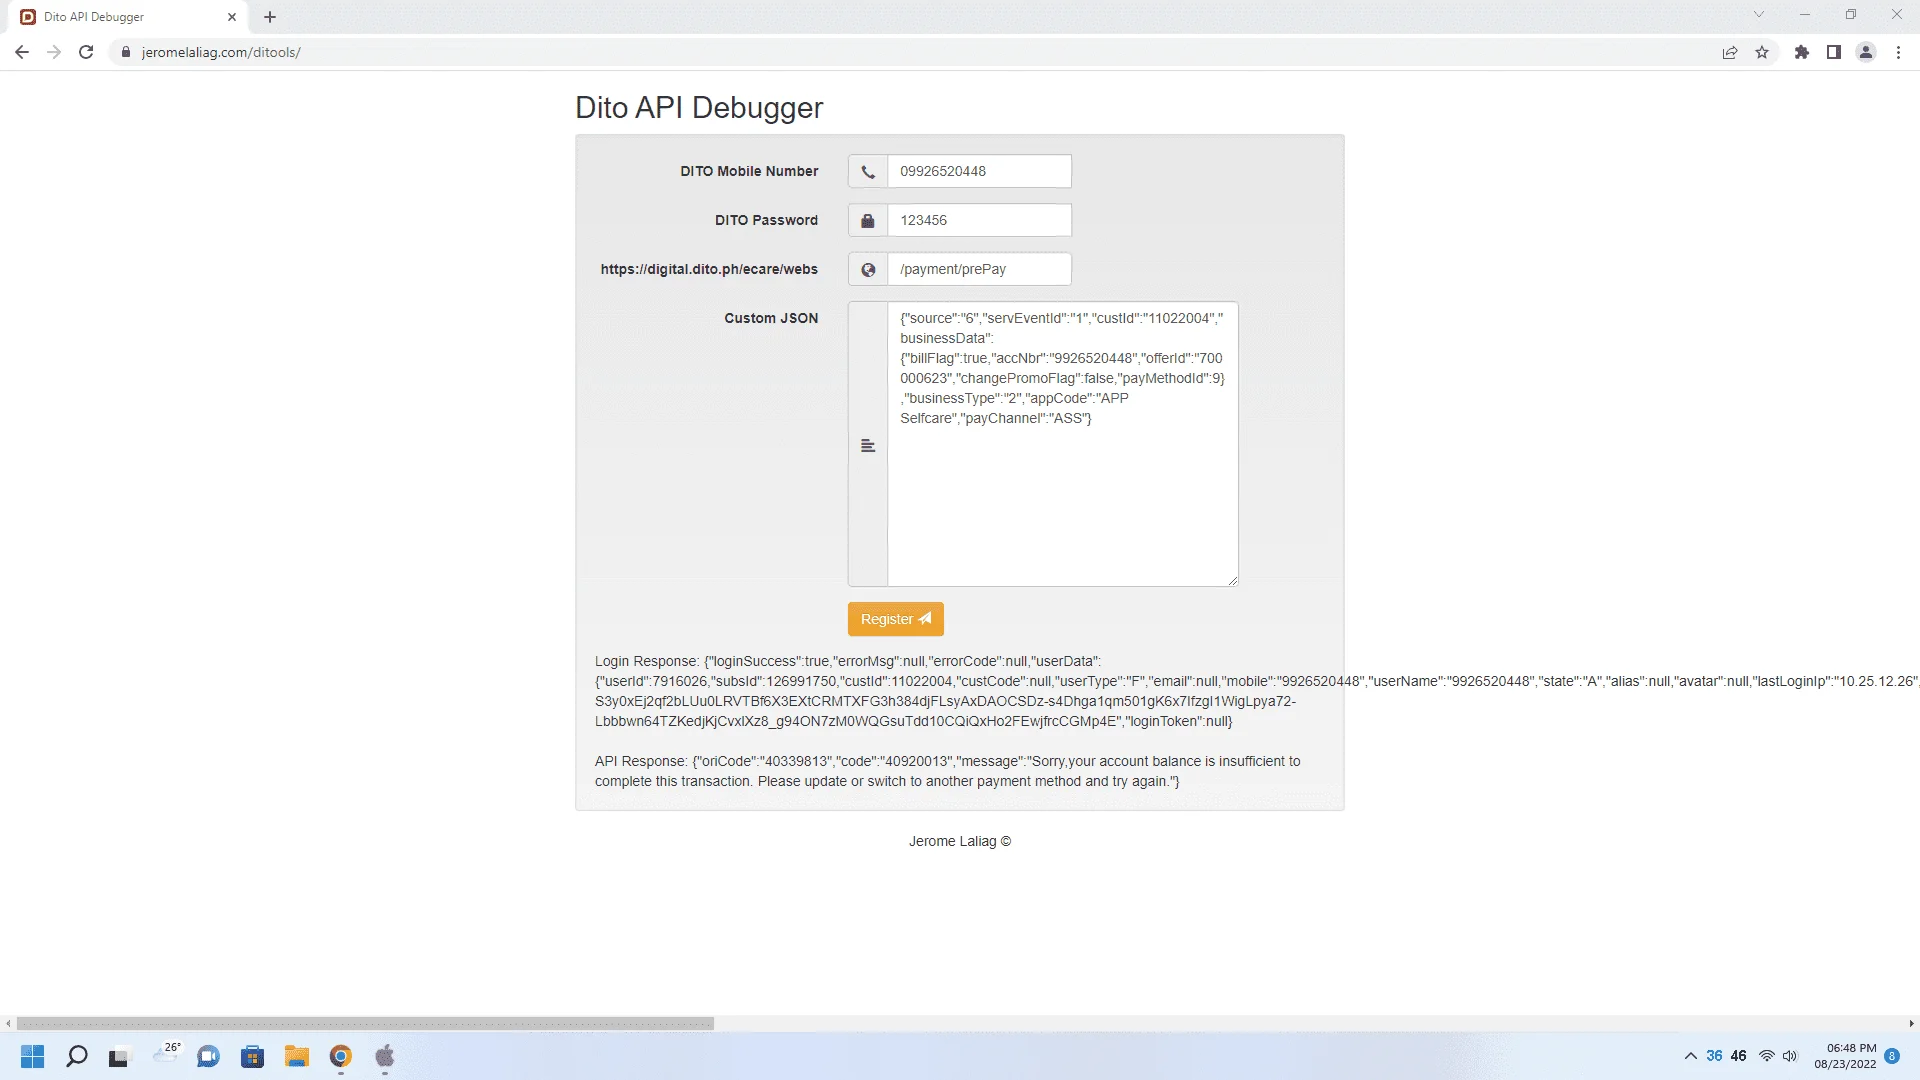Open Task View on taskbar
The image size is (1920, 1080).
tap(120, 1056)
